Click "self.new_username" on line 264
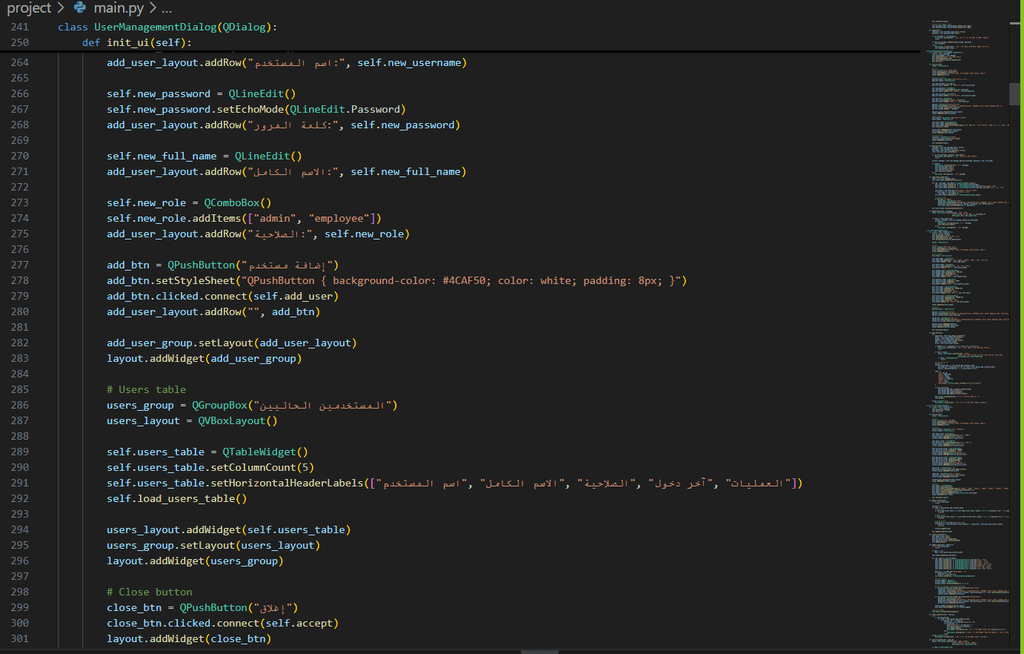 [409, 63]
